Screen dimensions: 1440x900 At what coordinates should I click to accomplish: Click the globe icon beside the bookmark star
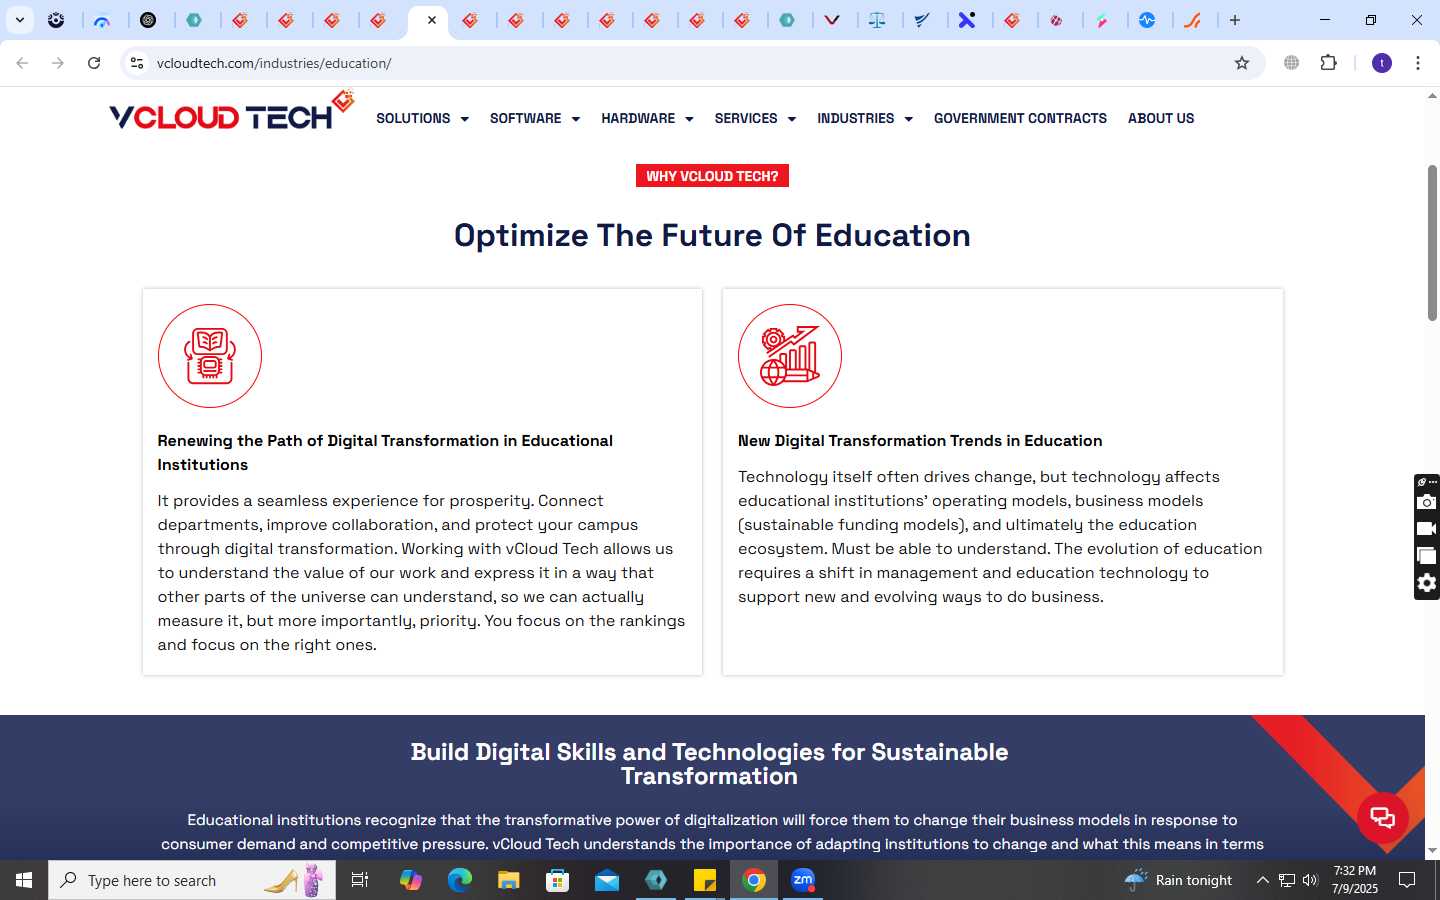pos(1292,63)
